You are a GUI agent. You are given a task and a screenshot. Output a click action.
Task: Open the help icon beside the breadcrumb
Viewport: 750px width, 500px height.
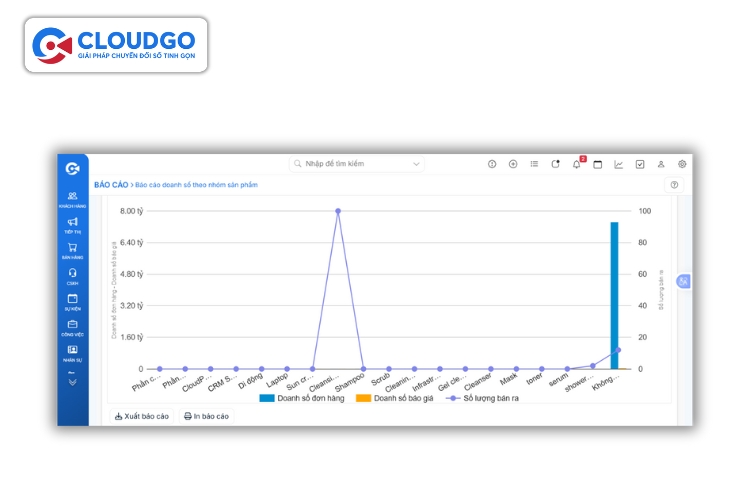point(674,185)
